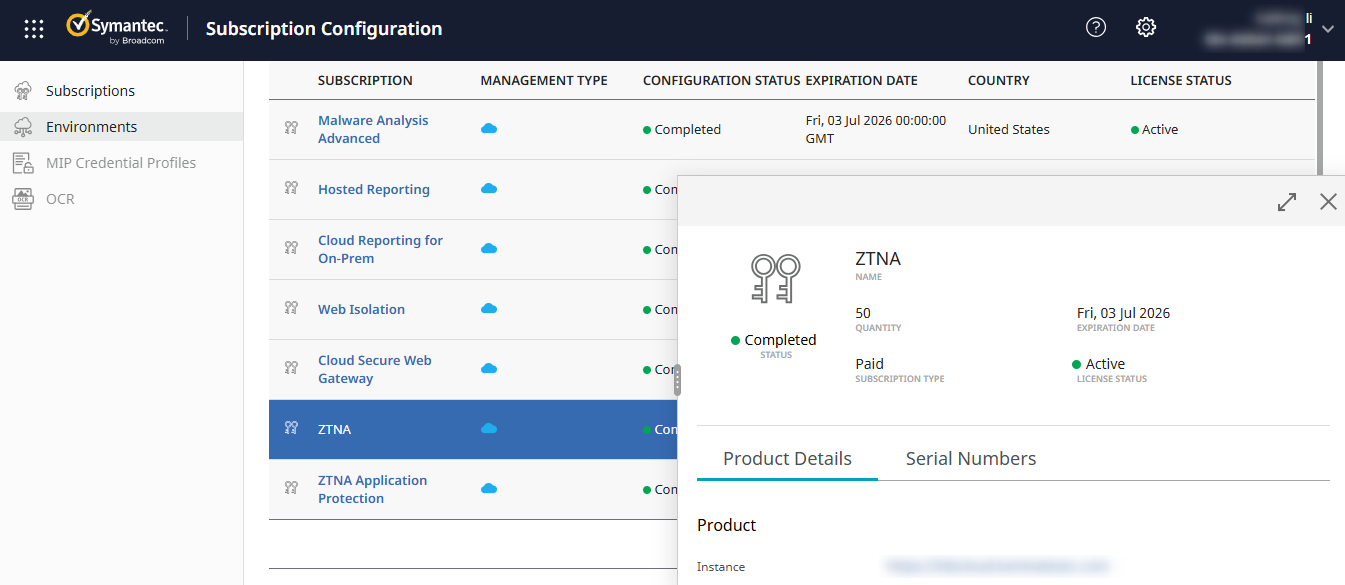1345x585 pixels.
Task: Open the apps grid launcher
Action: (x=34, y=29)
